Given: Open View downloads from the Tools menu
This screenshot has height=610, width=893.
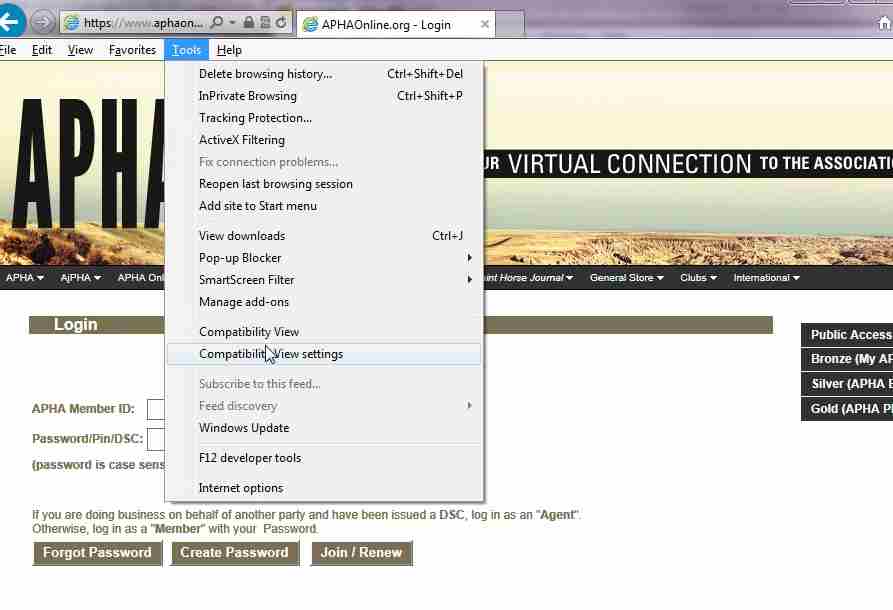Looking at the screenshot, I should pyautogui.click(x=325, y=236).
